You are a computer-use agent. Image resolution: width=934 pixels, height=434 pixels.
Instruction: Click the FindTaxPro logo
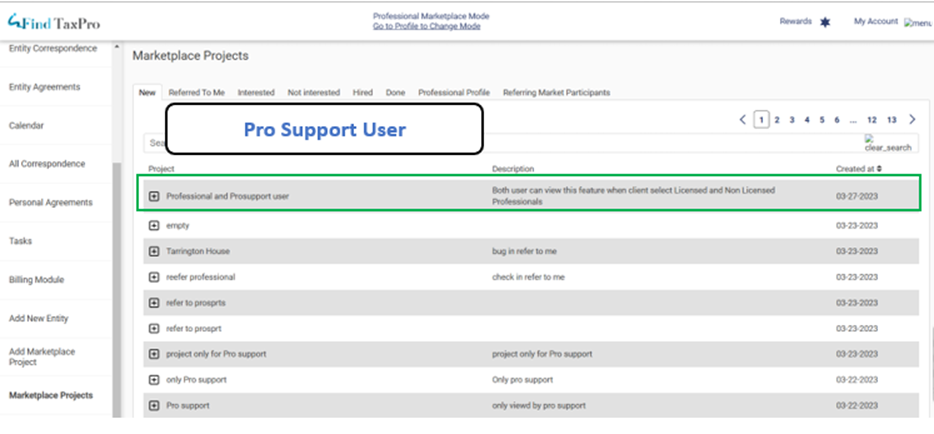53,22
